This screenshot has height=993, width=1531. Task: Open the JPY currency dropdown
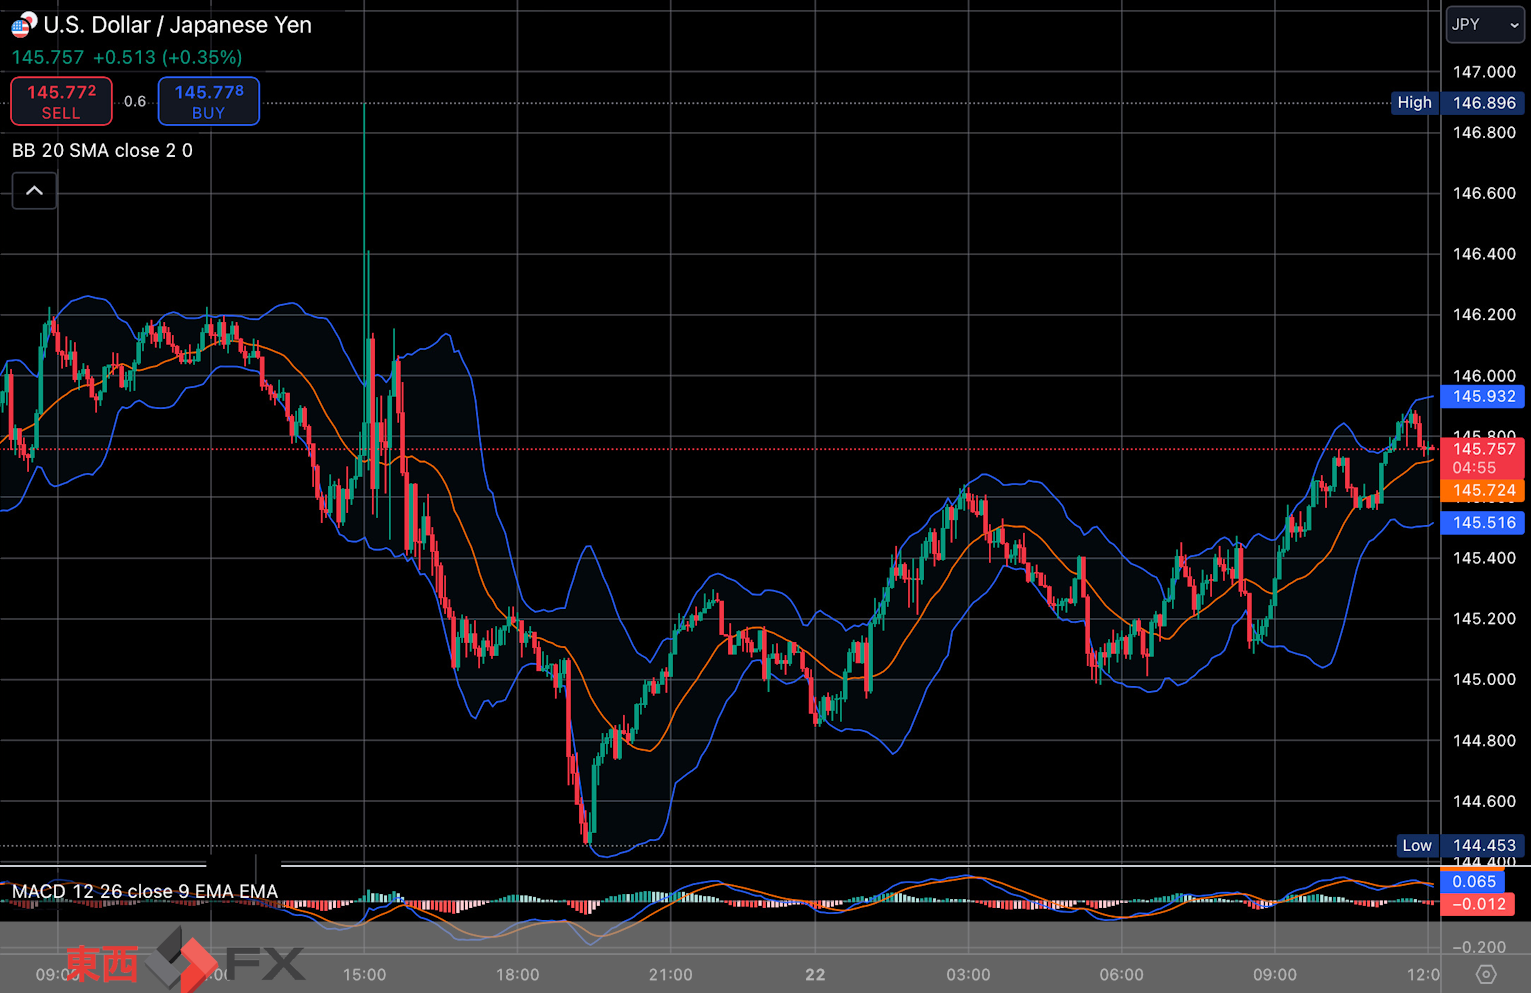[1485, 25]
